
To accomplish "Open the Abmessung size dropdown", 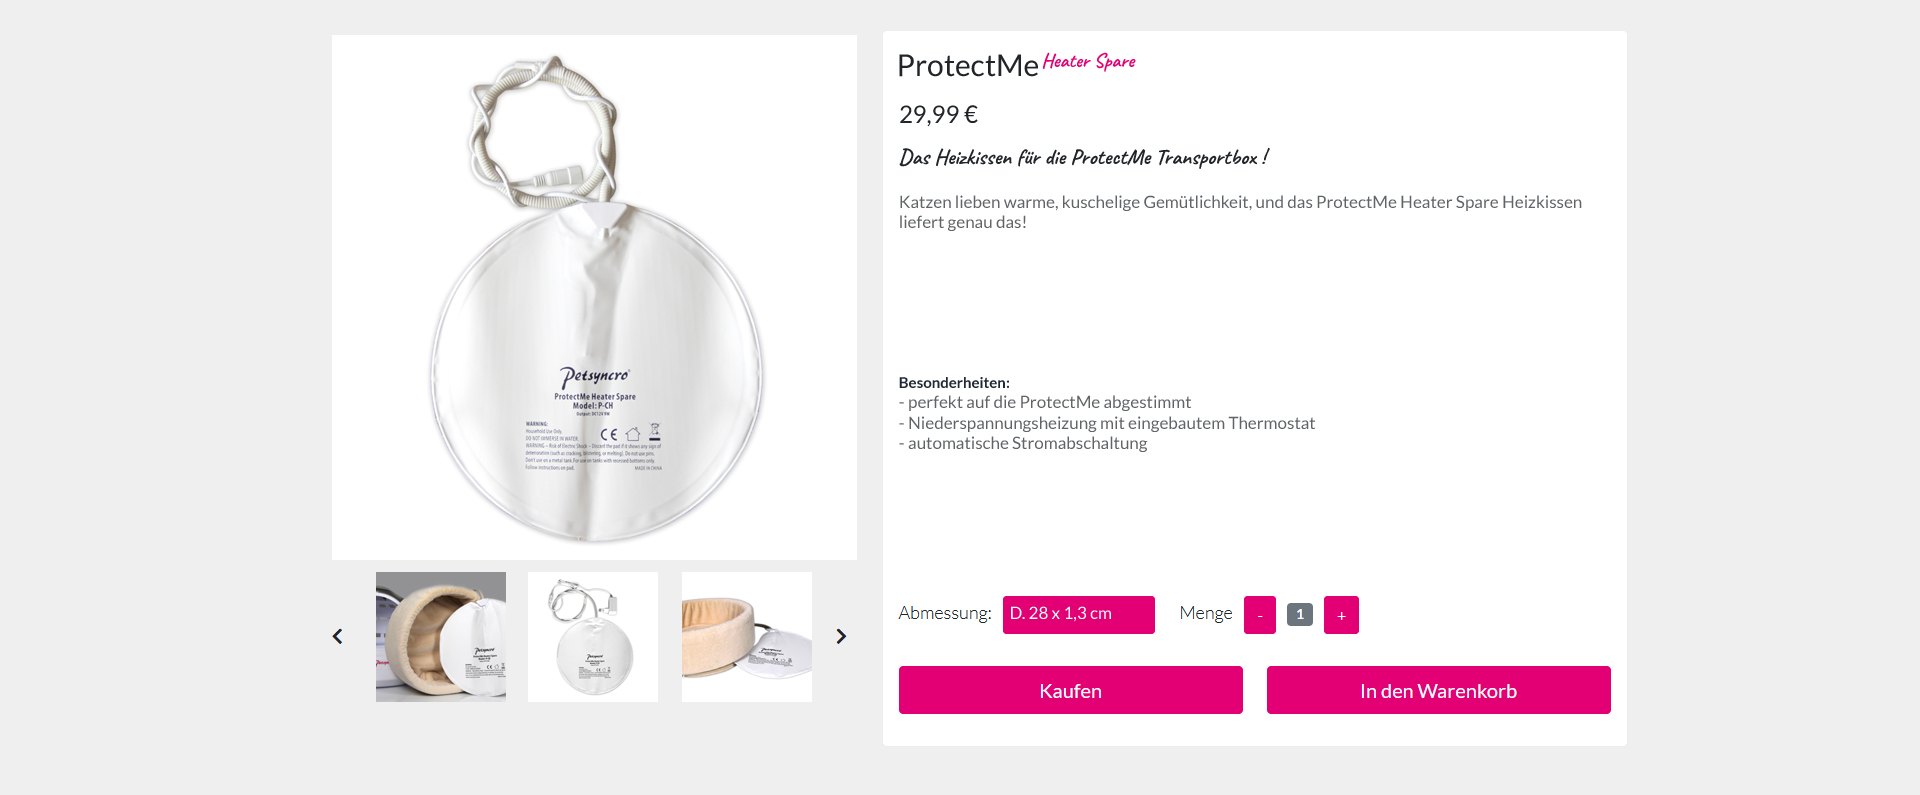I will [x=1078, y=615].
